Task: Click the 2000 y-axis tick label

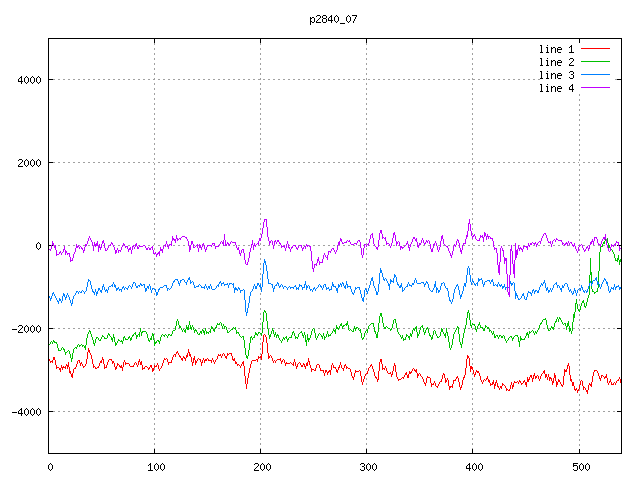Action: (27, 163)
